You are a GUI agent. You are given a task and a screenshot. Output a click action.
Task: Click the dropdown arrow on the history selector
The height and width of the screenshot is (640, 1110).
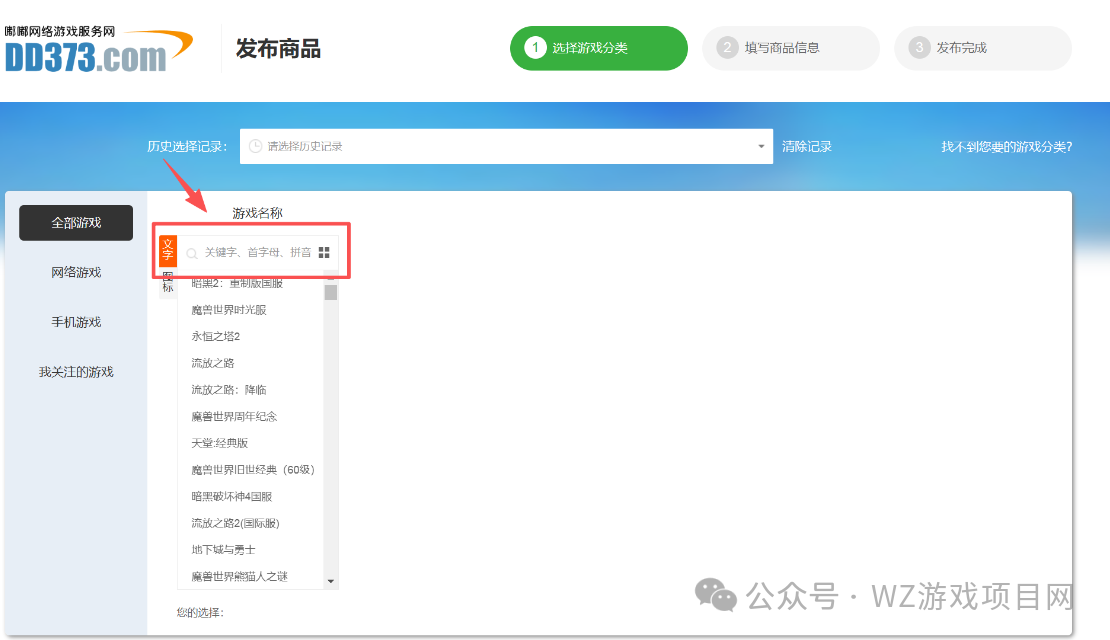tap(759, 146)
